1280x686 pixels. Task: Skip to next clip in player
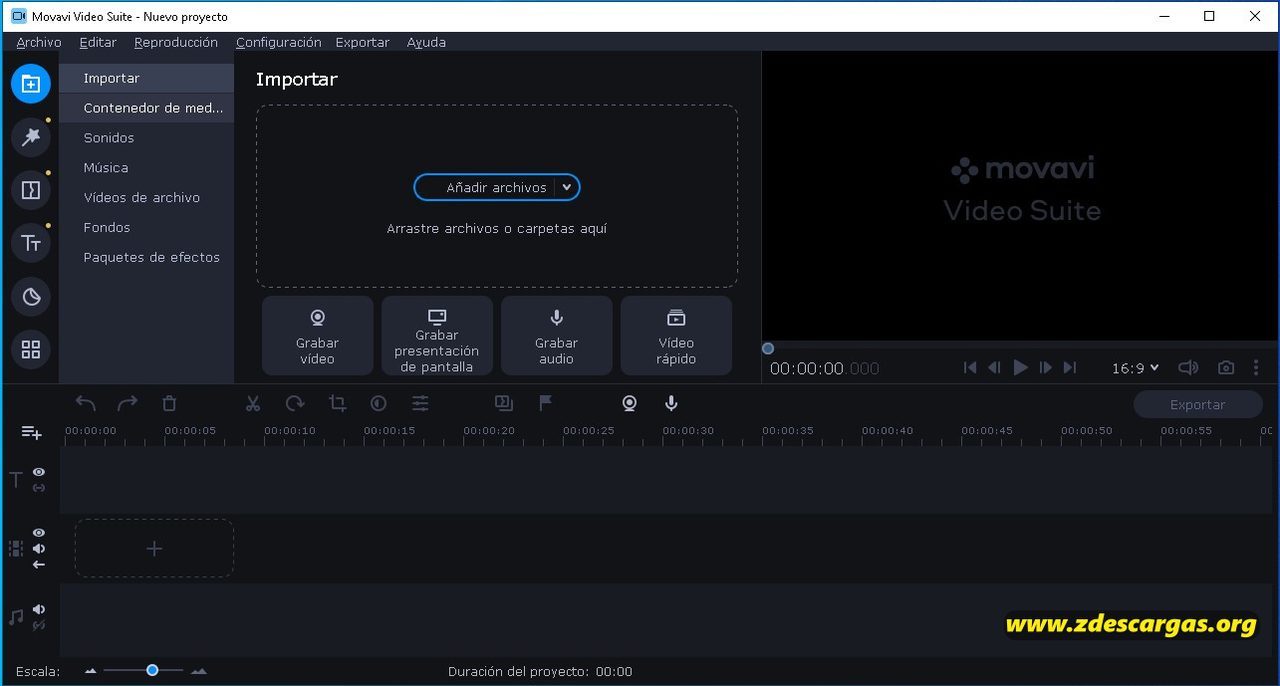click(1070, 367)
